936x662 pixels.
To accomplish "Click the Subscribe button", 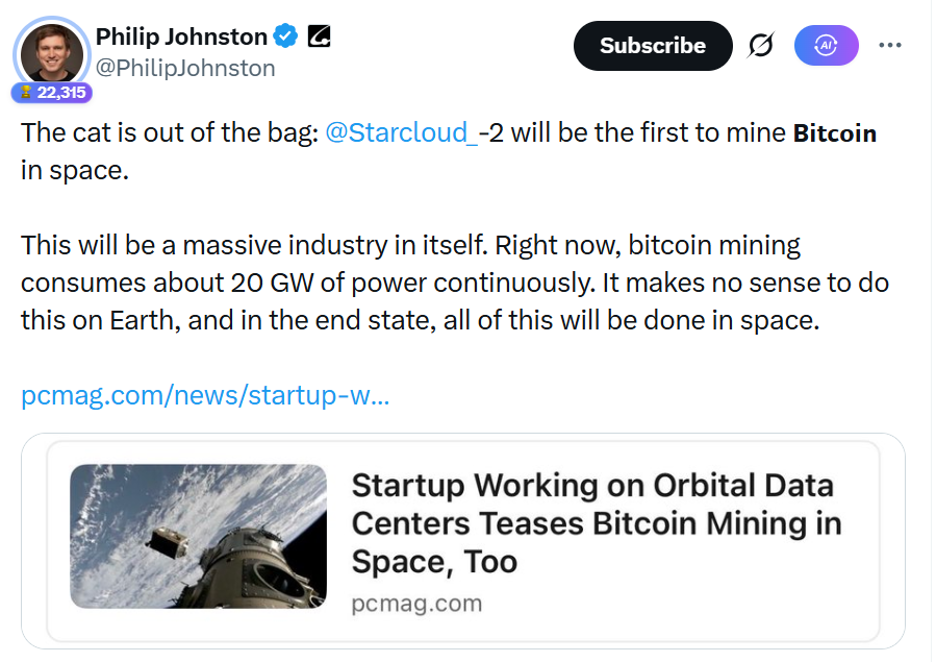I will tap(652, 45).
